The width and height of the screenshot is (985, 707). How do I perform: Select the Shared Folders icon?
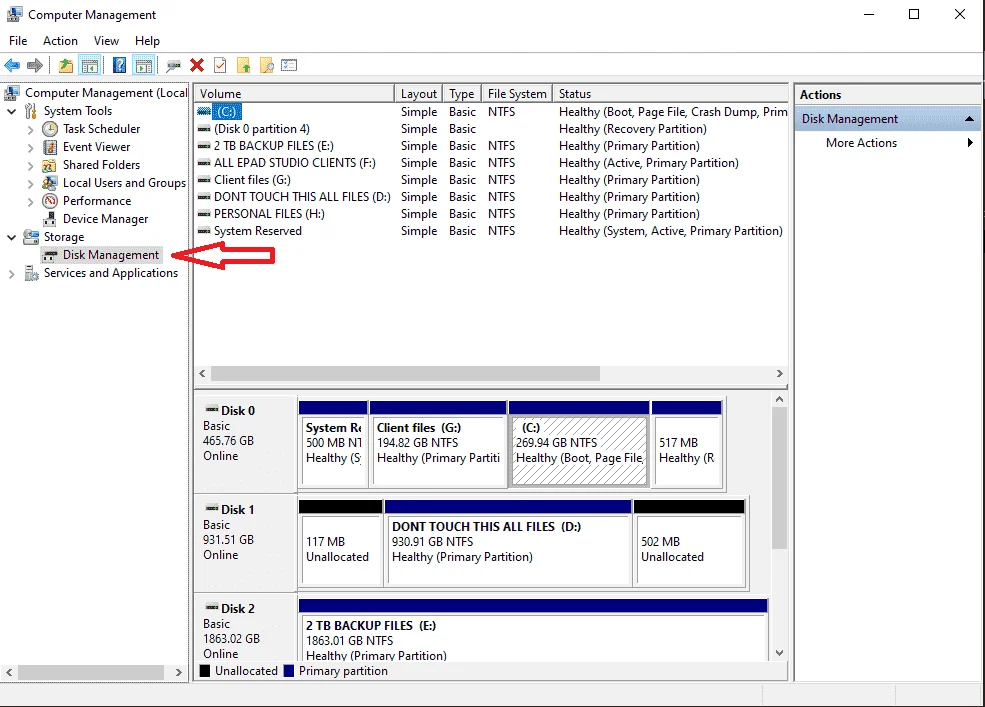click(x=50, y=165)
